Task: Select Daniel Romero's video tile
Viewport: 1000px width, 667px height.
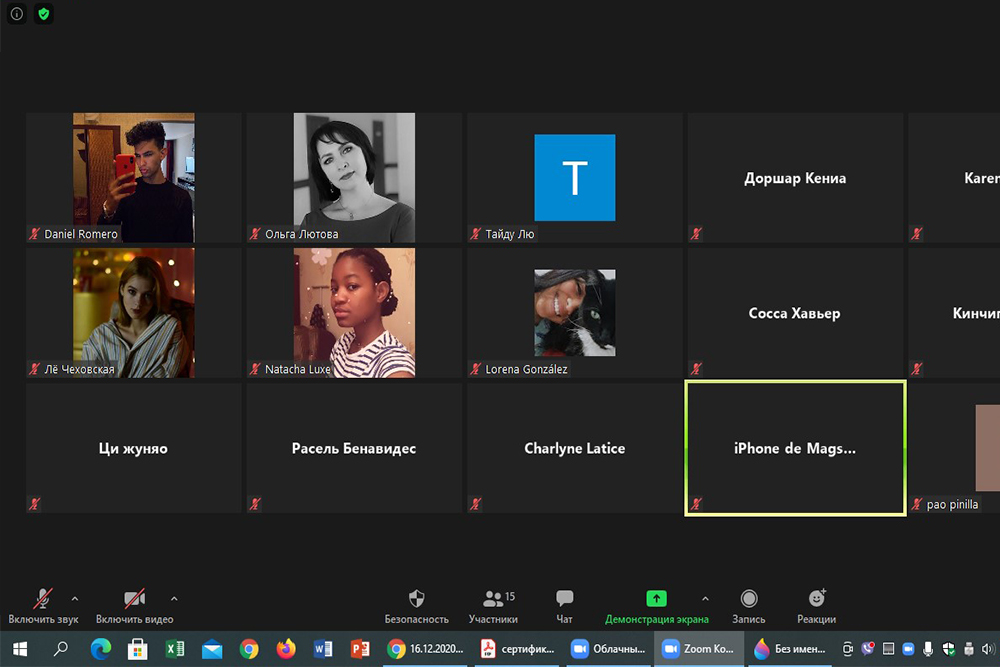Action: [133, 177]
